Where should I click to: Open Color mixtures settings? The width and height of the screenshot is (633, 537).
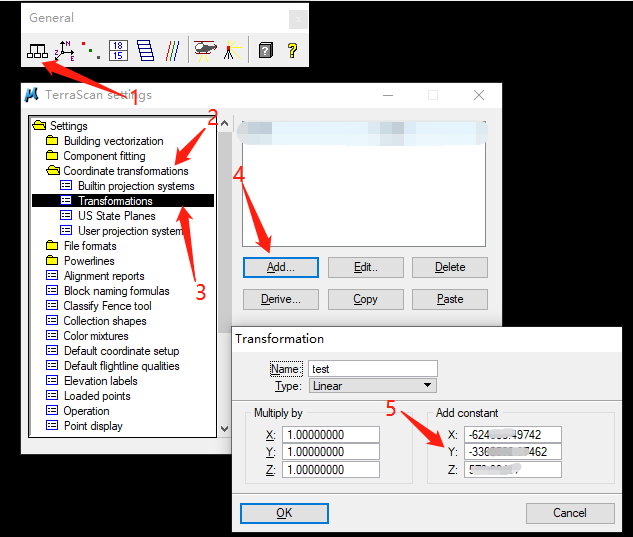point(96,336)
